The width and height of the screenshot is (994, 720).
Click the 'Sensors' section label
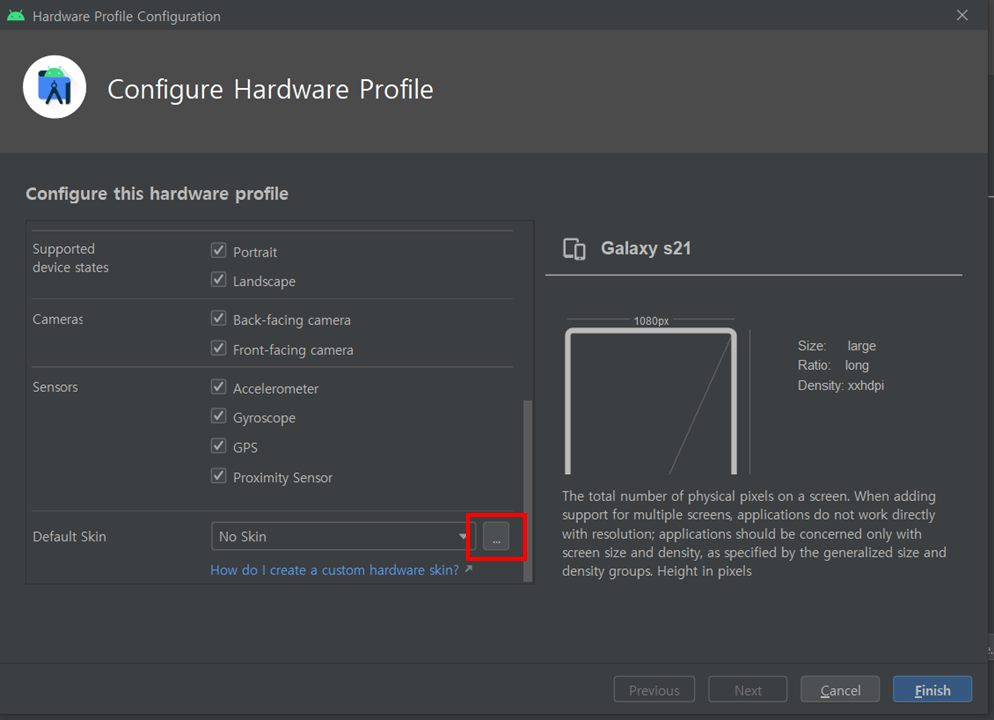(55, 387)
